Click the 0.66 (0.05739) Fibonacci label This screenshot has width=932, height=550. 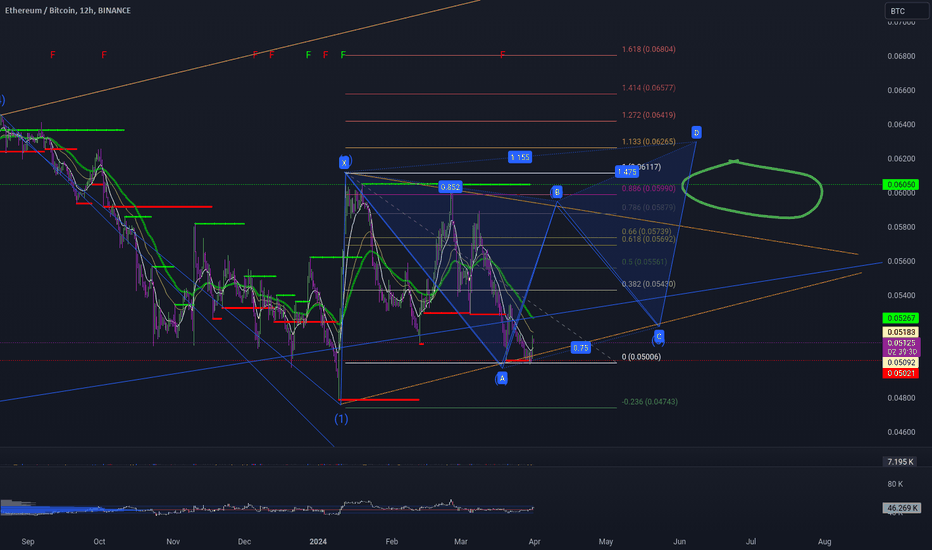click(x=646, y=231)
